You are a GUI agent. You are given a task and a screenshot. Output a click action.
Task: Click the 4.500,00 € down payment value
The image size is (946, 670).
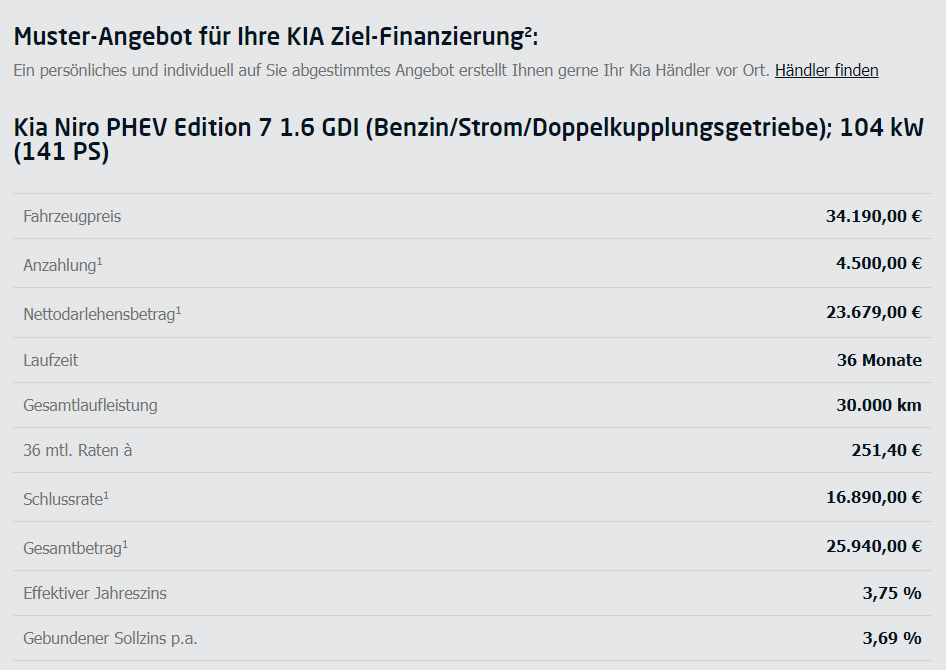(x=878, y=263)
